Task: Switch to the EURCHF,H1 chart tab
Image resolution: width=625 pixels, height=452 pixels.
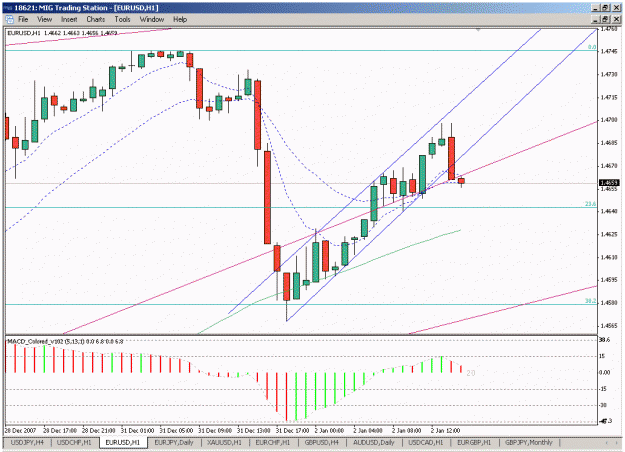Action: pos(272,442)
